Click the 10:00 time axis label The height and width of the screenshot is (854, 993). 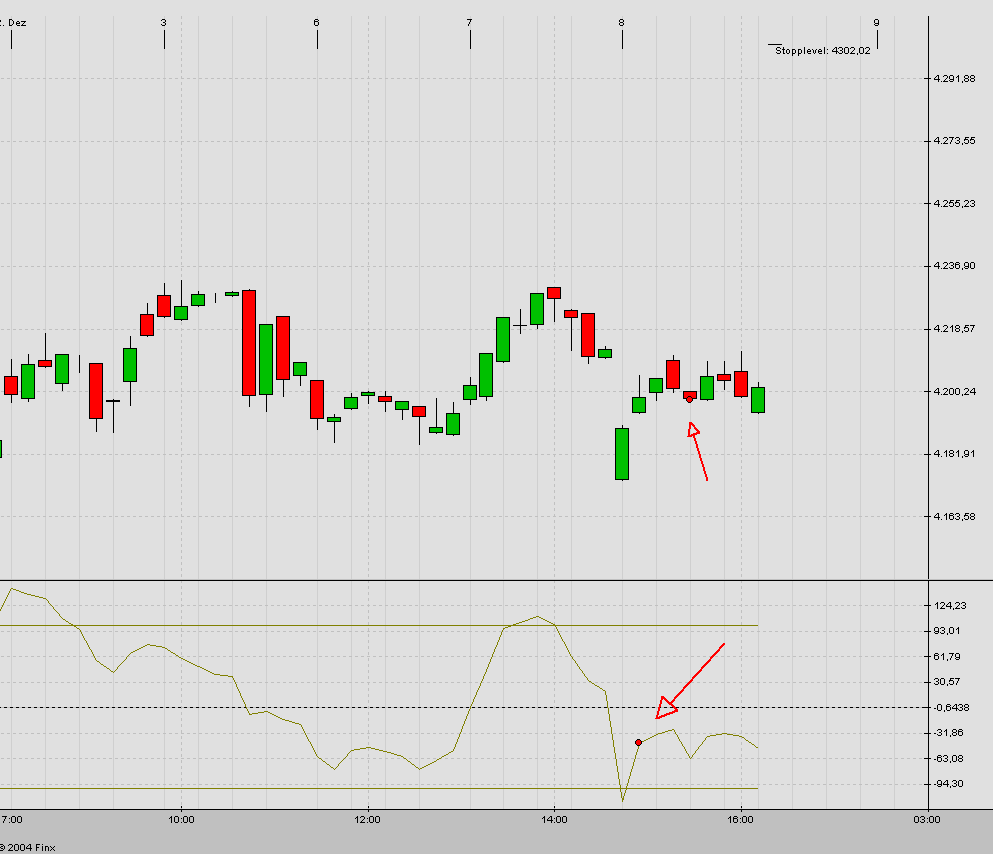pyautogui.click(x=181, y=820)
